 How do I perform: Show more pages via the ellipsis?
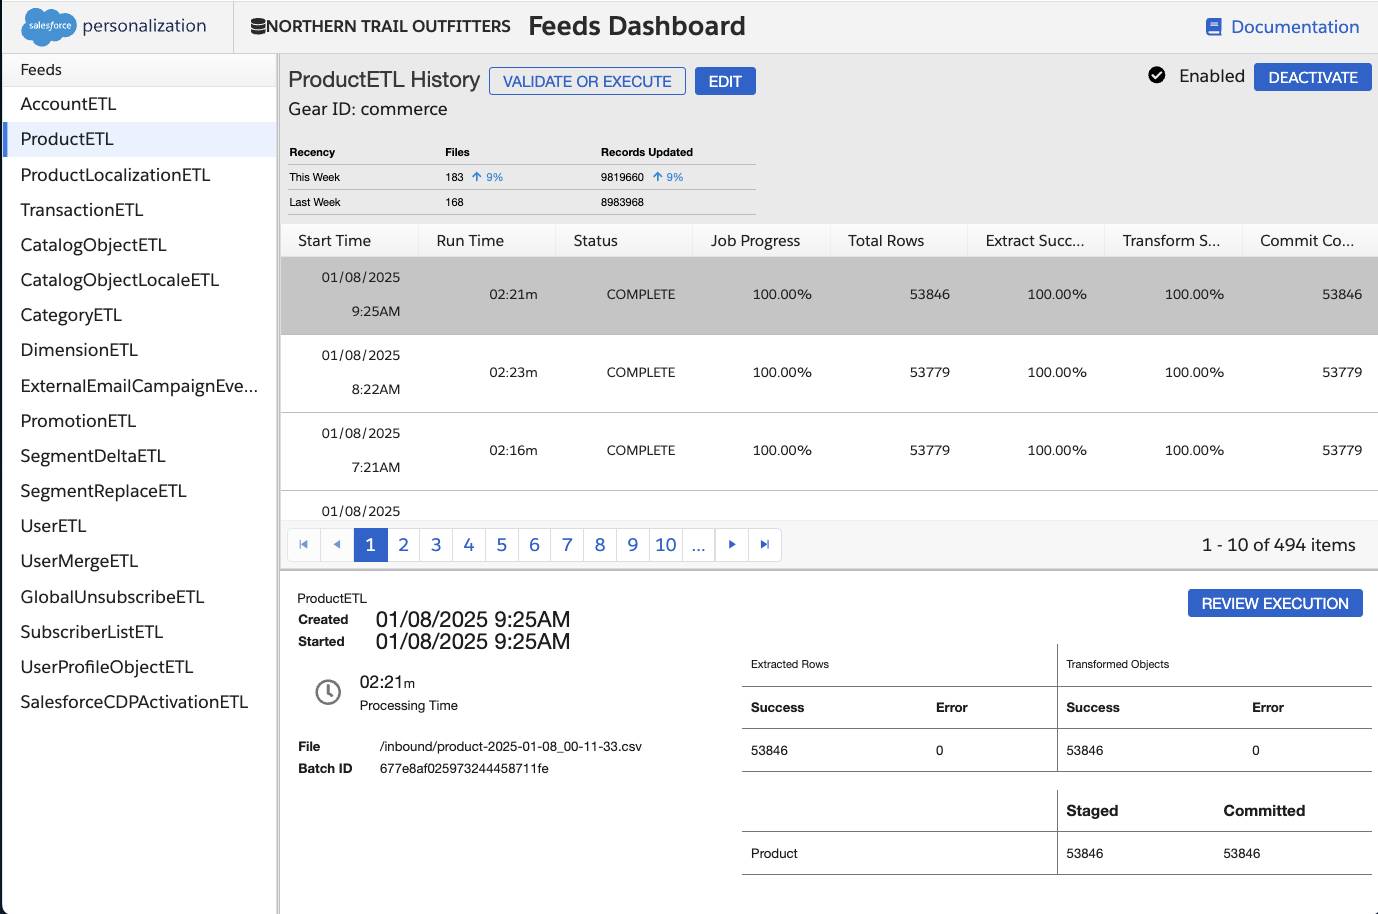coord(698,544)
